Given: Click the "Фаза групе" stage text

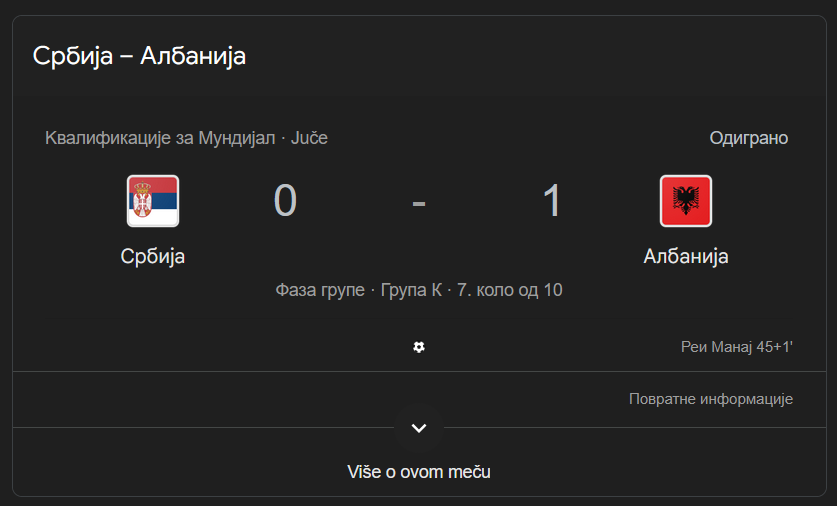Looking at the screenshot, I should [320, 290].
